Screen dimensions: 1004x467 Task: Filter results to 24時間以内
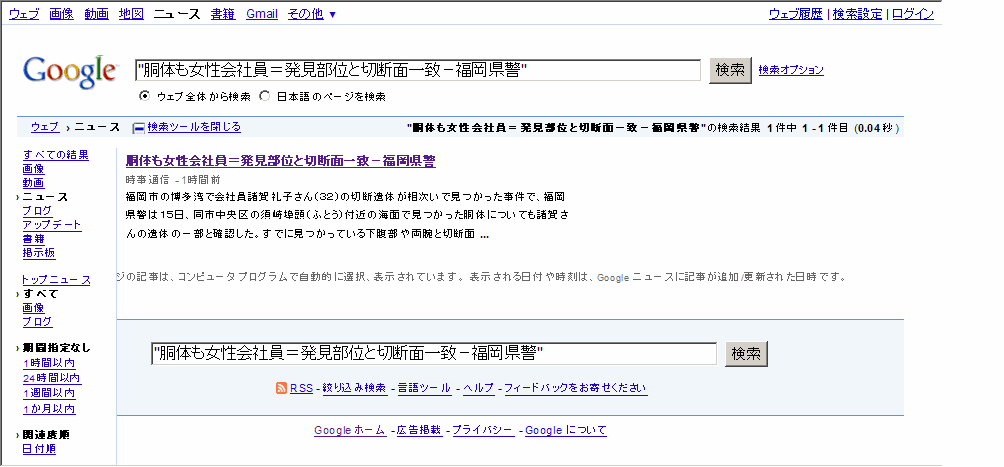[x=52, y=379]
